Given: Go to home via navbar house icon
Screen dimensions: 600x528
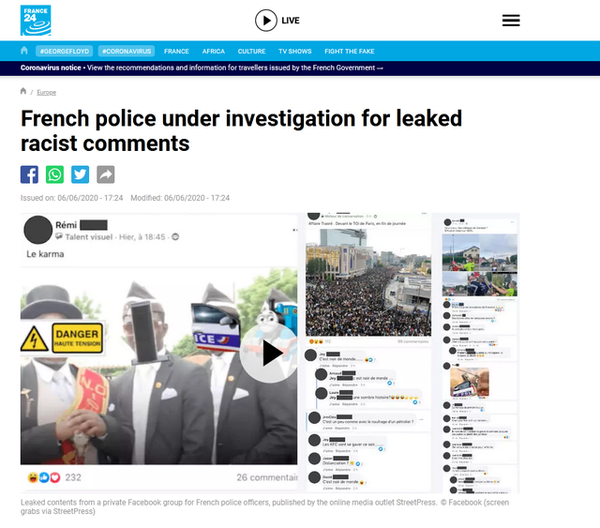Looking at the screenshot, I should tap(24, 51).
